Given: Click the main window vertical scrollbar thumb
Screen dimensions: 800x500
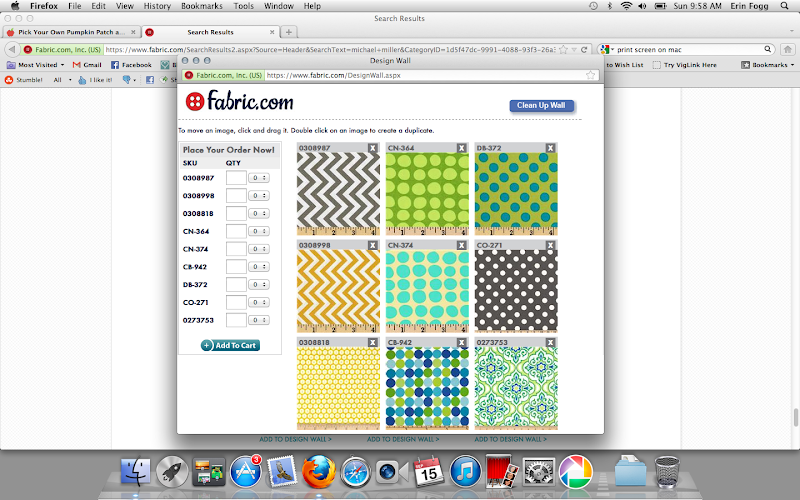Looking at the screenshot, I should pyautogui.click(x=796, y=417).
